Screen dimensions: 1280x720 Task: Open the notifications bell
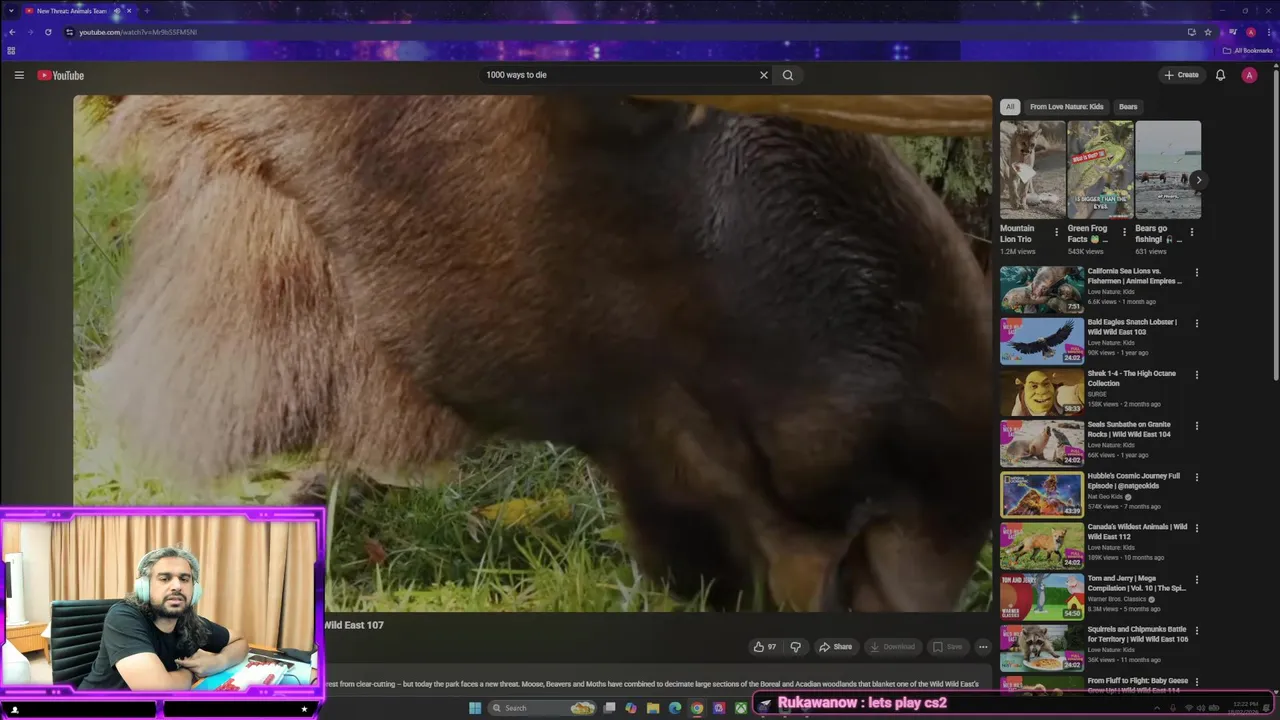click(1220, 75)
